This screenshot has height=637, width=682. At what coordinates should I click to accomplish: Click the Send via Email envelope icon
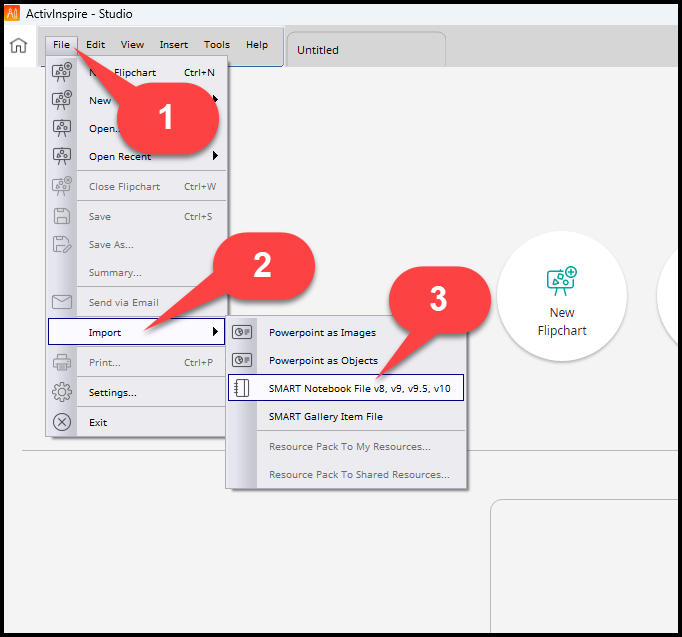(x=62, y=302)
